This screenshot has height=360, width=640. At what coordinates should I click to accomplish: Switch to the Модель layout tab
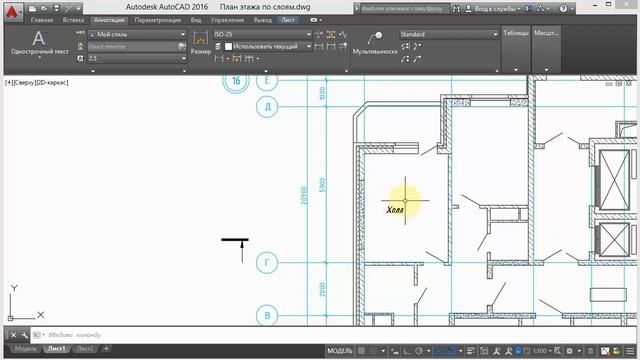(x=25, y=349)
